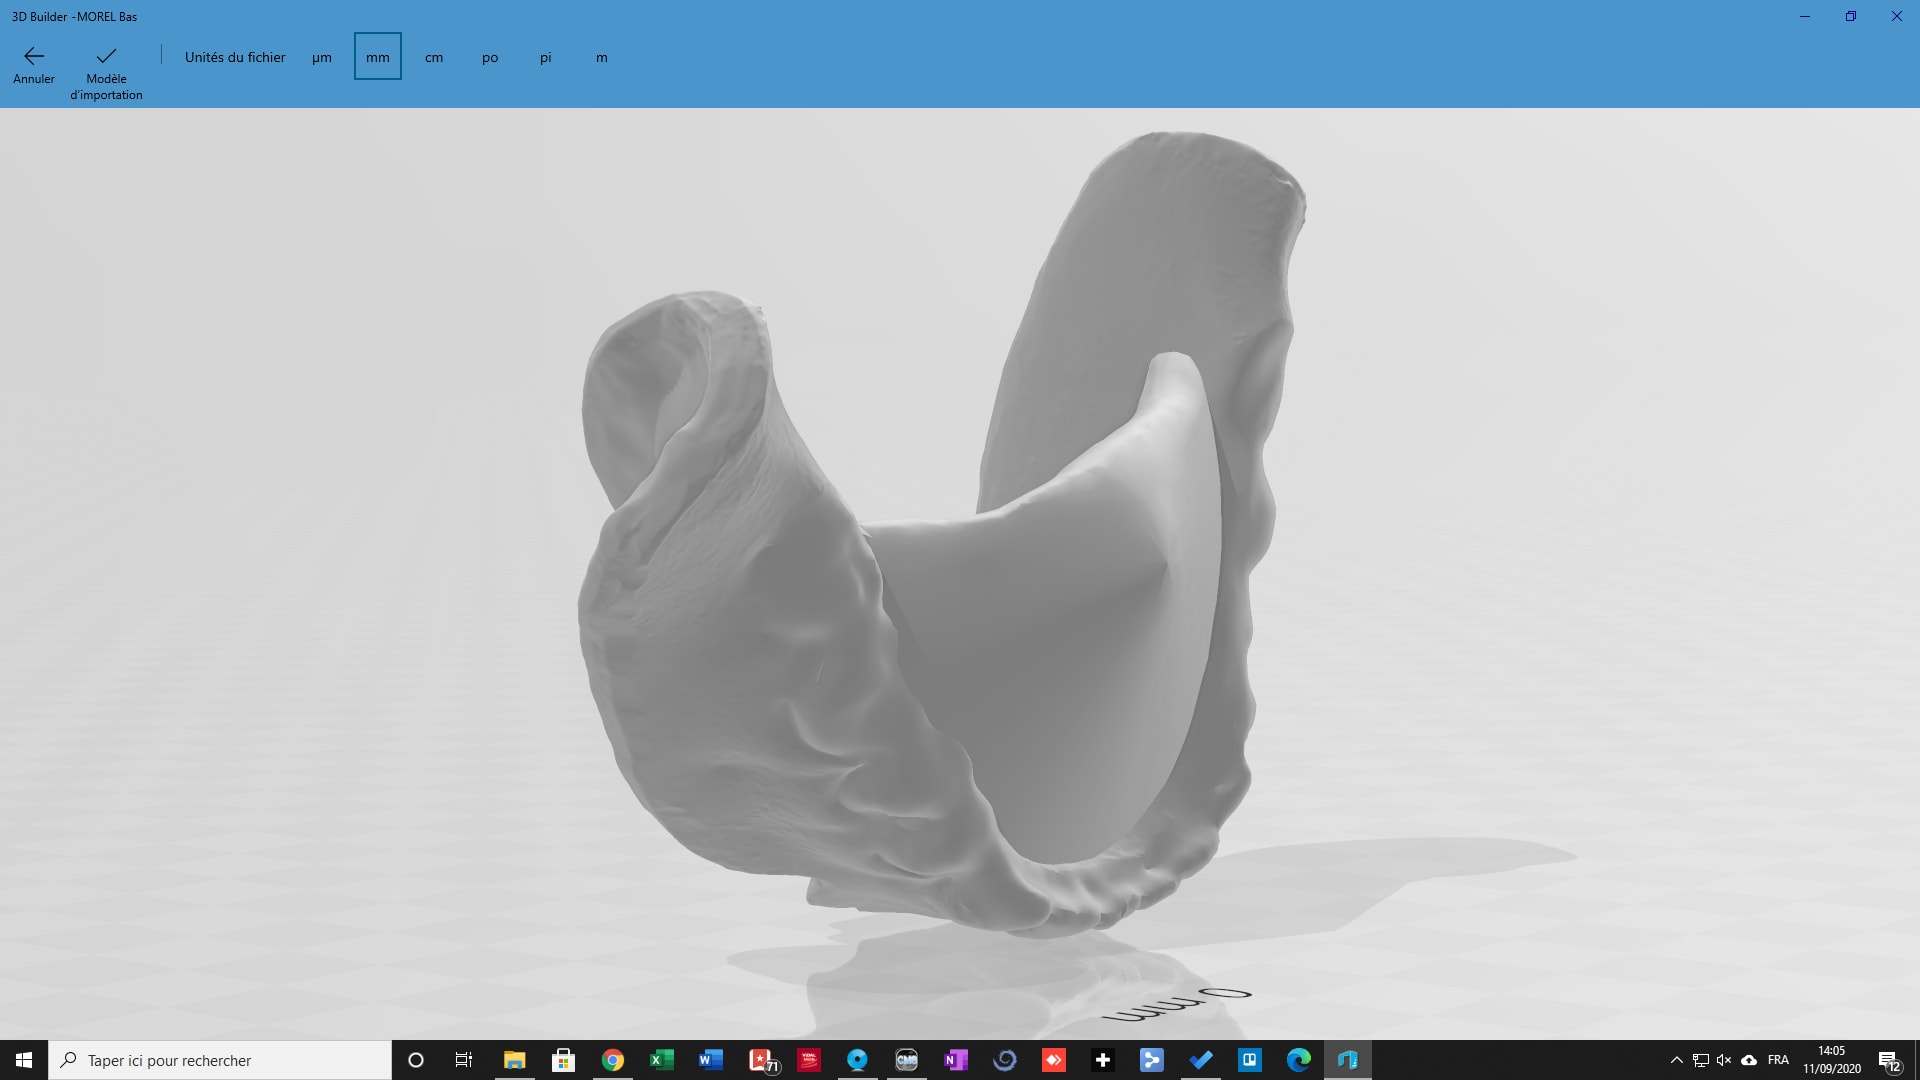Open Excel from the taskbar
Image resolution: width=1920 pixels, height=1080 pixels.
coord(661,1060)
